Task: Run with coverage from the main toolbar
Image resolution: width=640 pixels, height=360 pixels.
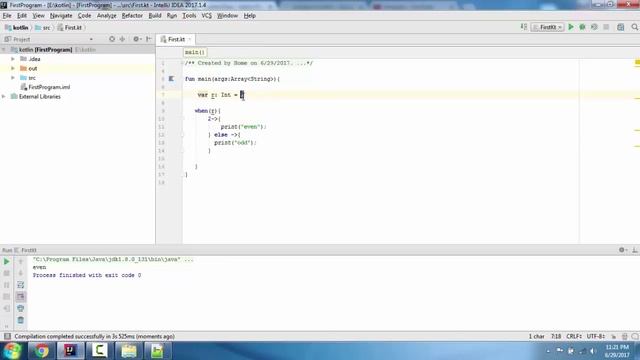Action: pyautogui.click(x=594, y=27)
